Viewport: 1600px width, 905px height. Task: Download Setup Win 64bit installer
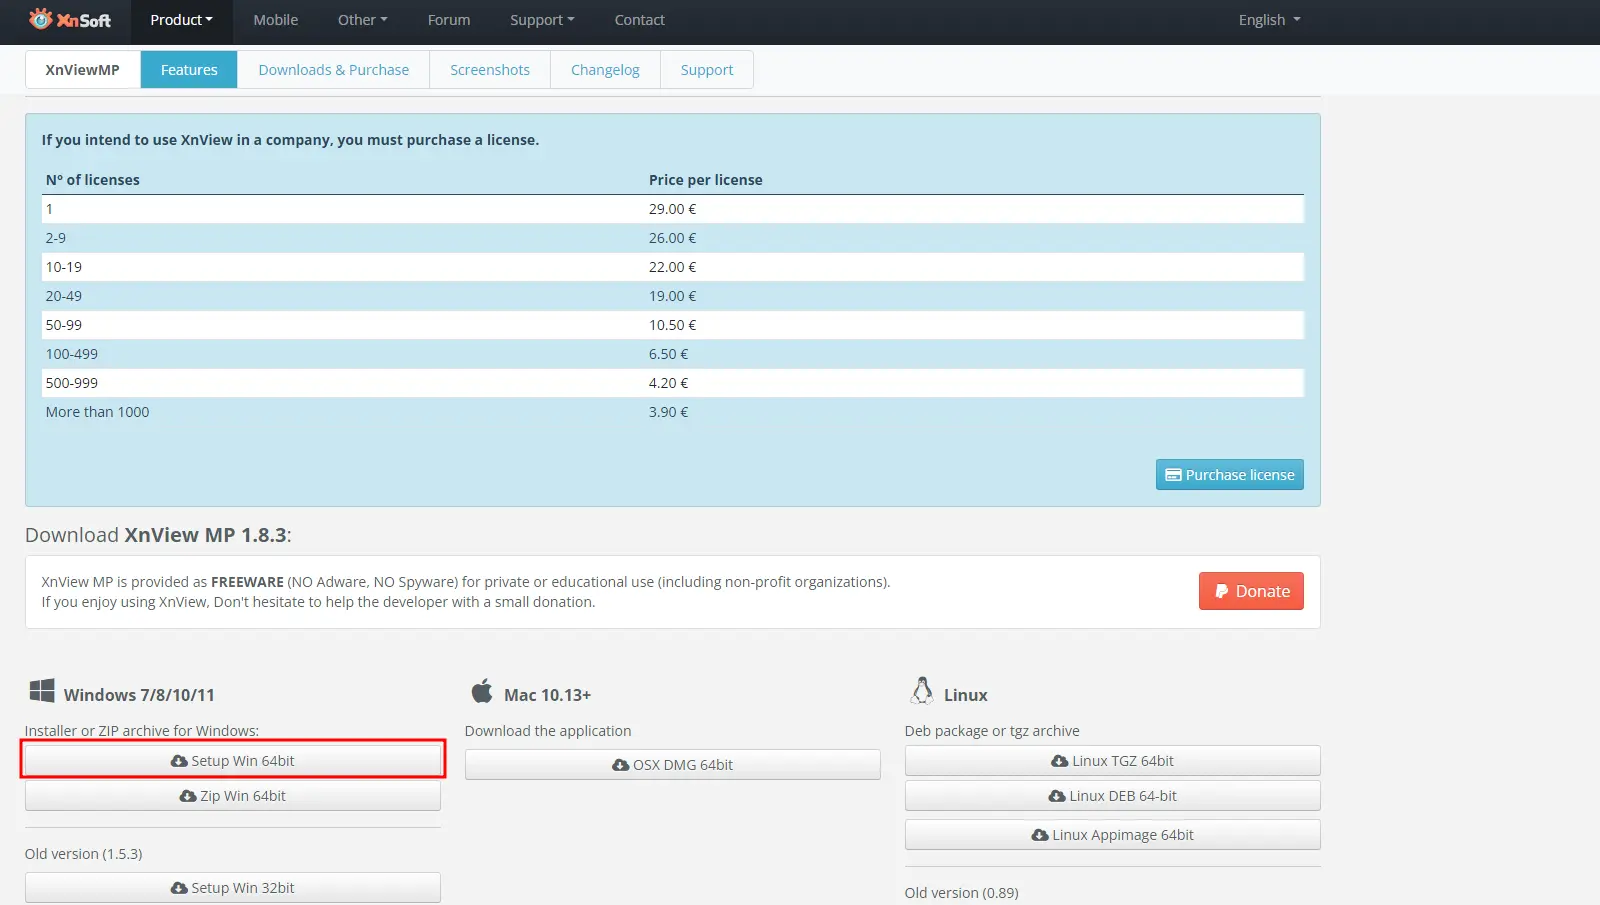point(233,761)
